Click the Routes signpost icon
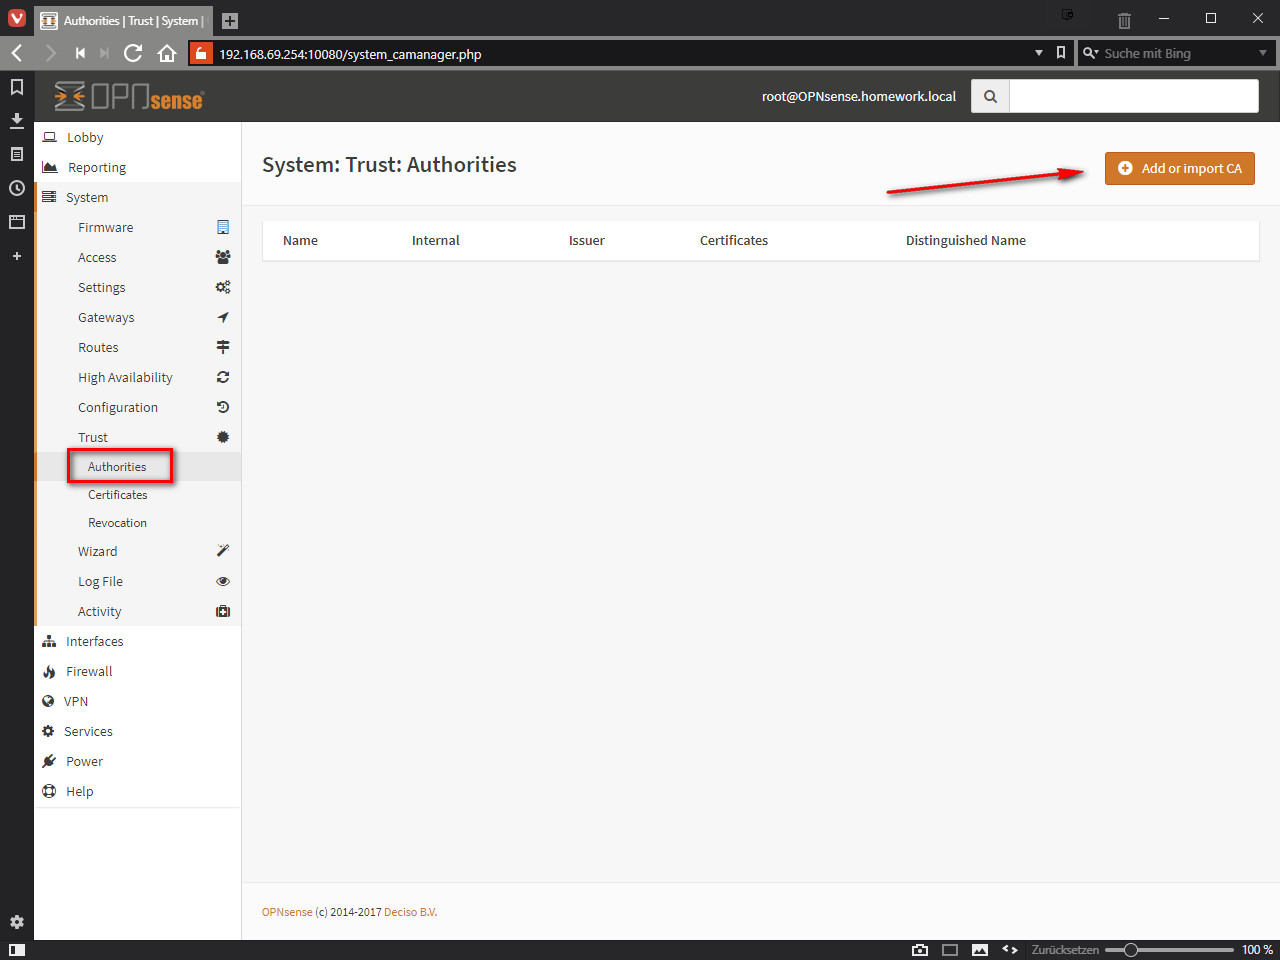 pos(223,347)
